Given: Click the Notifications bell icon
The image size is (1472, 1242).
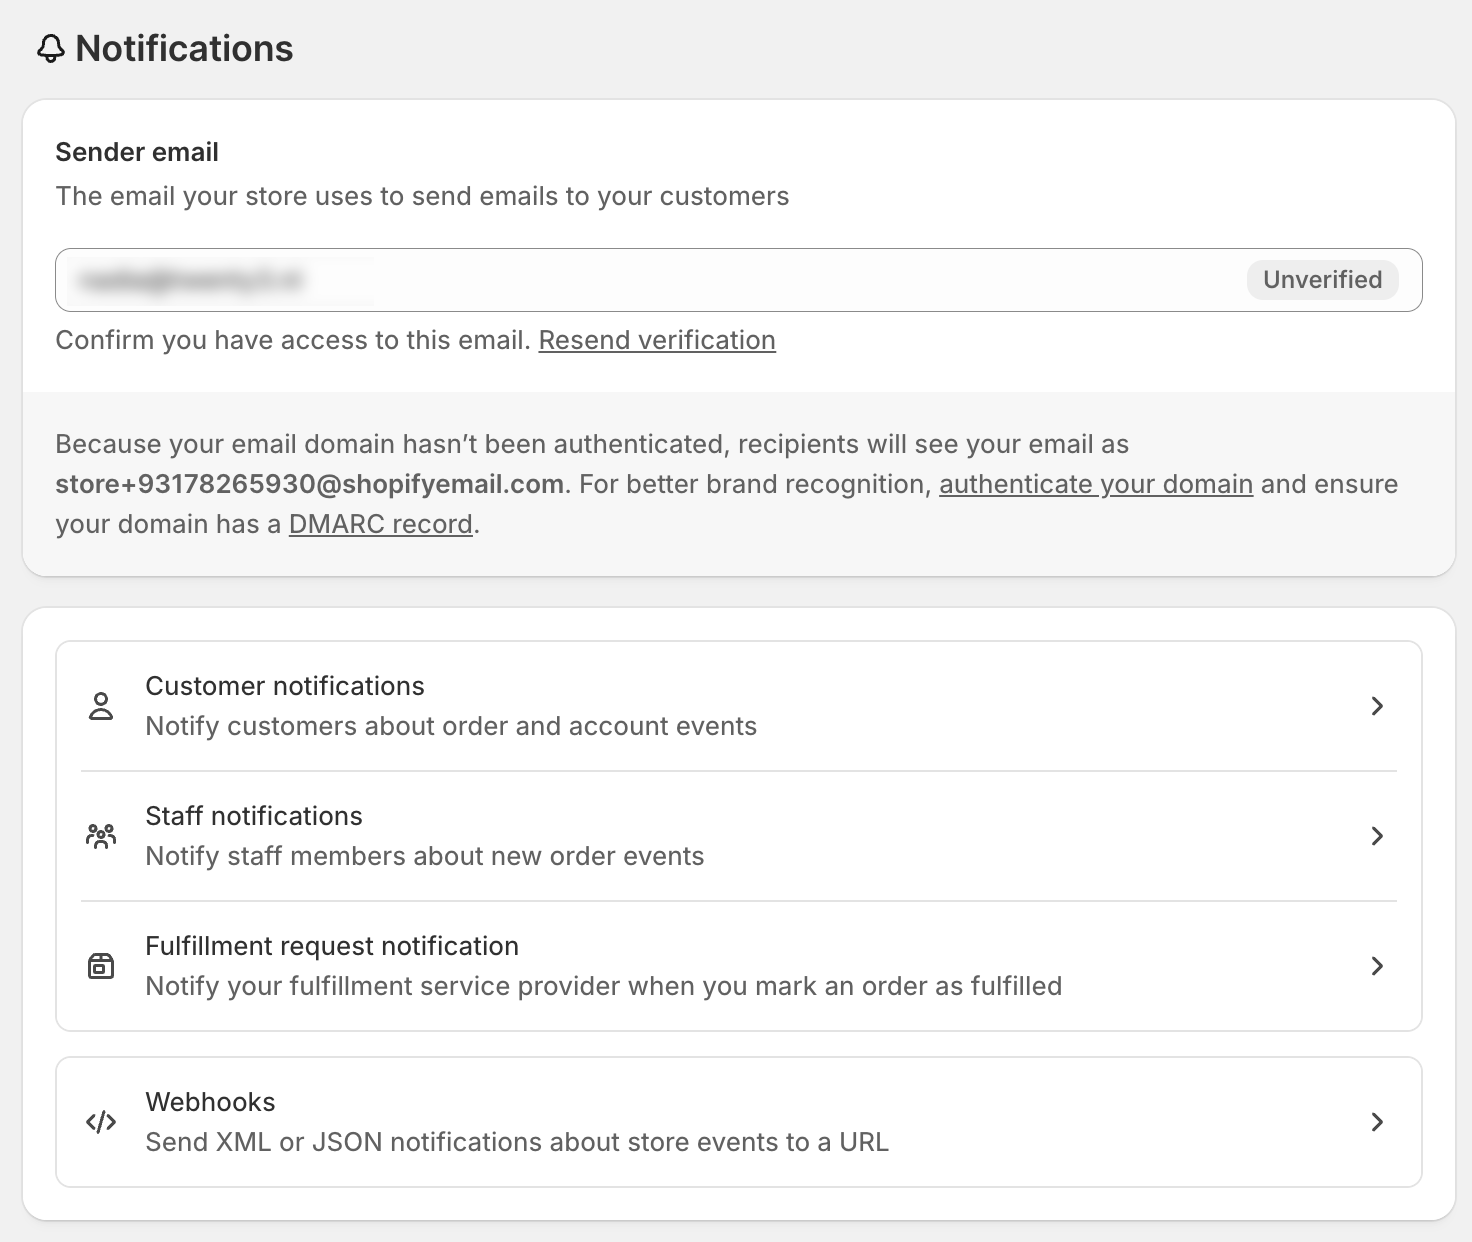Looking at the screenshot, I should click(x=50, y=49).
